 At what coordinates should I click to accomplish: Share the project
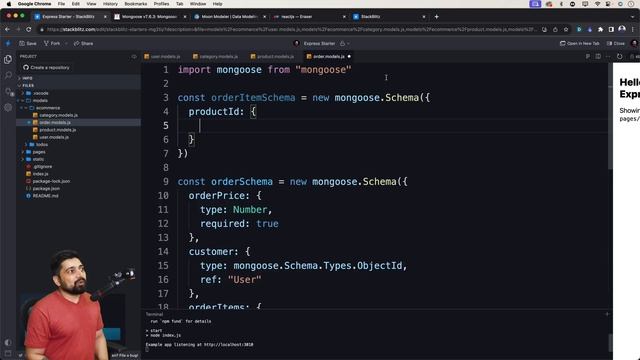click(x=83, y=43)
